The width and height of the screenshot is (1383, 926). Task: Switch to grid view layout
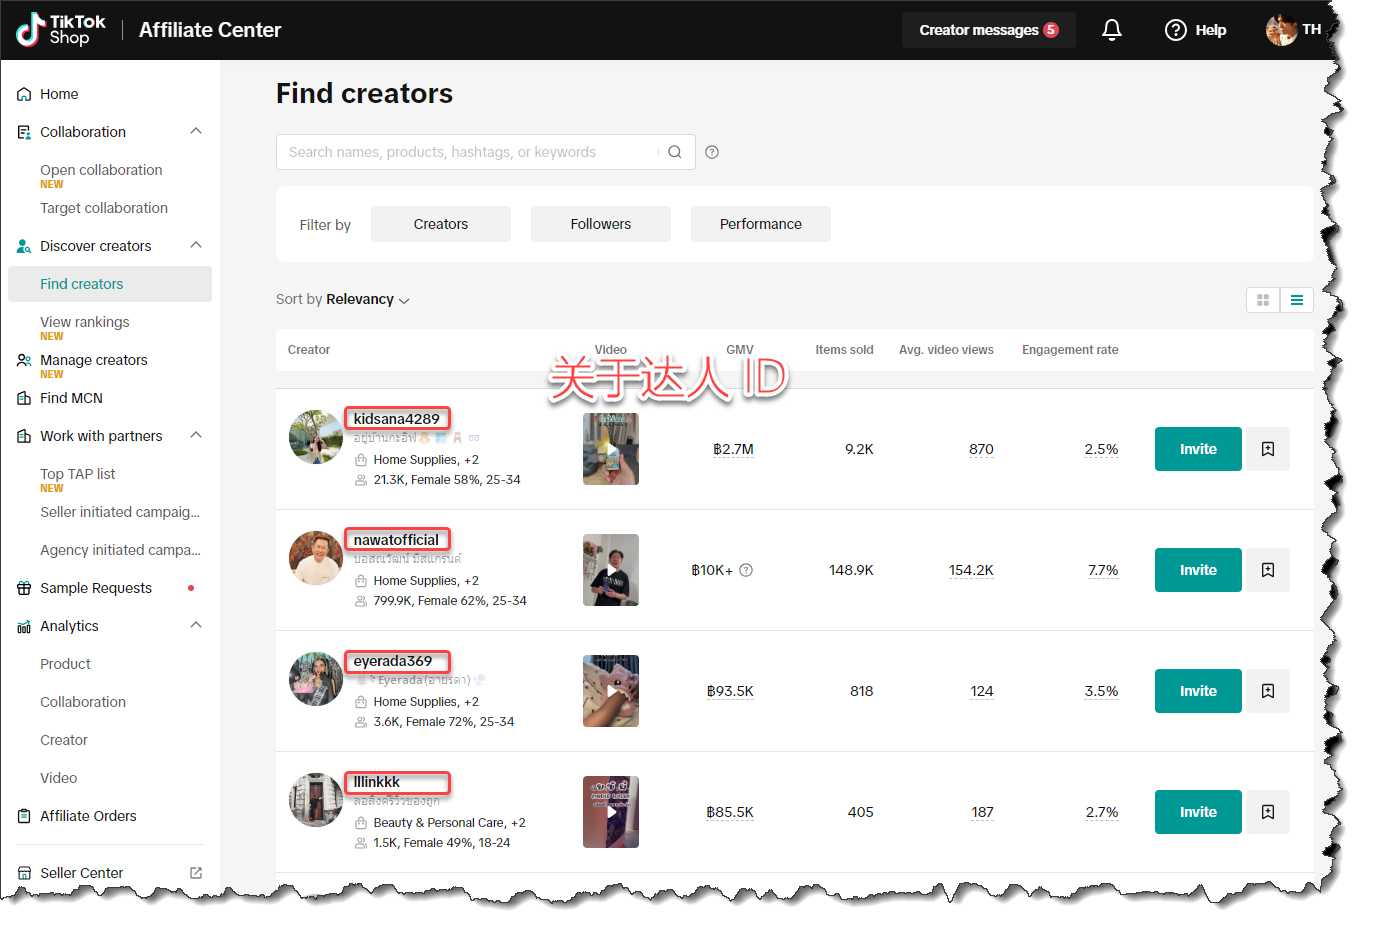point(1263,300)
